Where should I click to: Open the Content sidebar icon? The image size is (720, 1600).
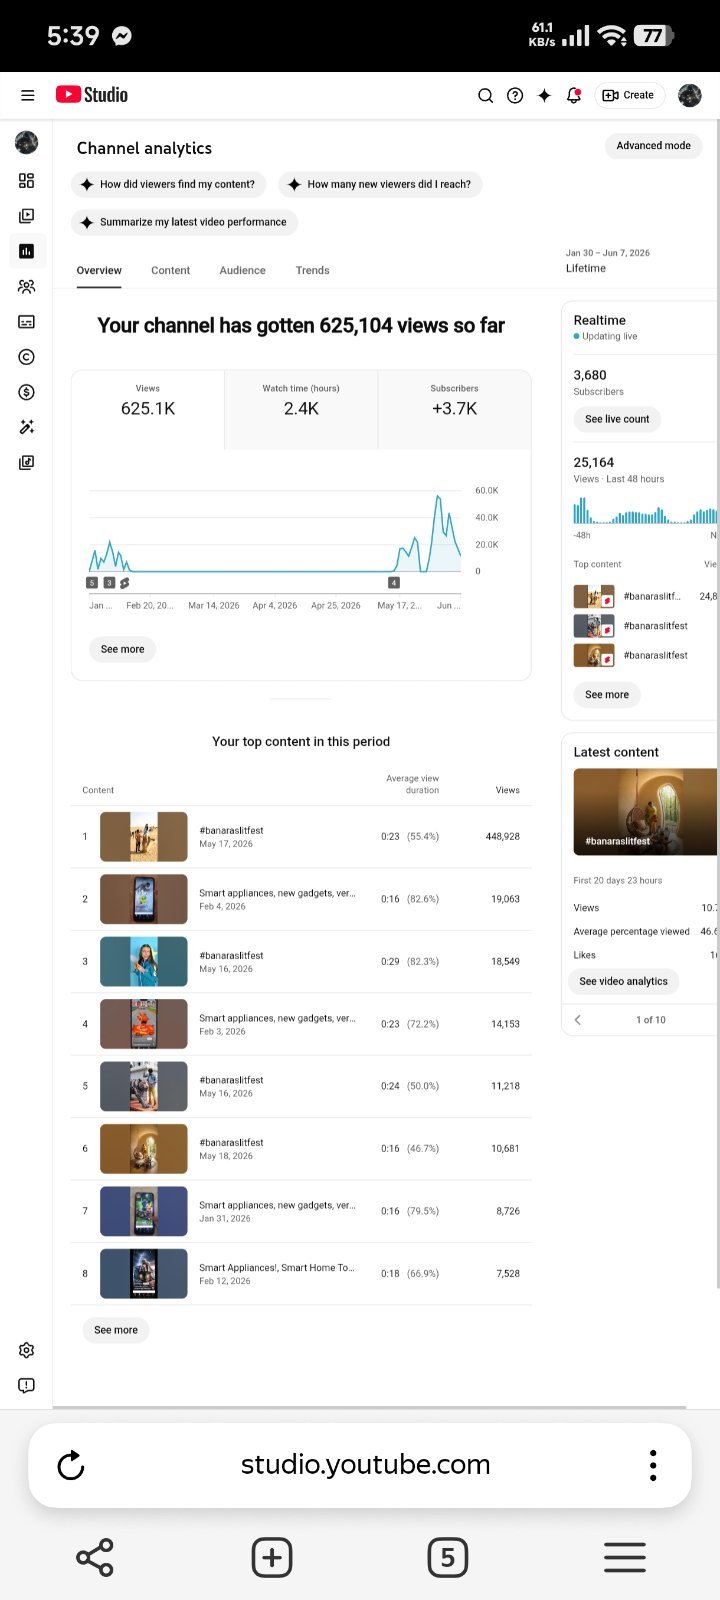[x=27, y=215]
